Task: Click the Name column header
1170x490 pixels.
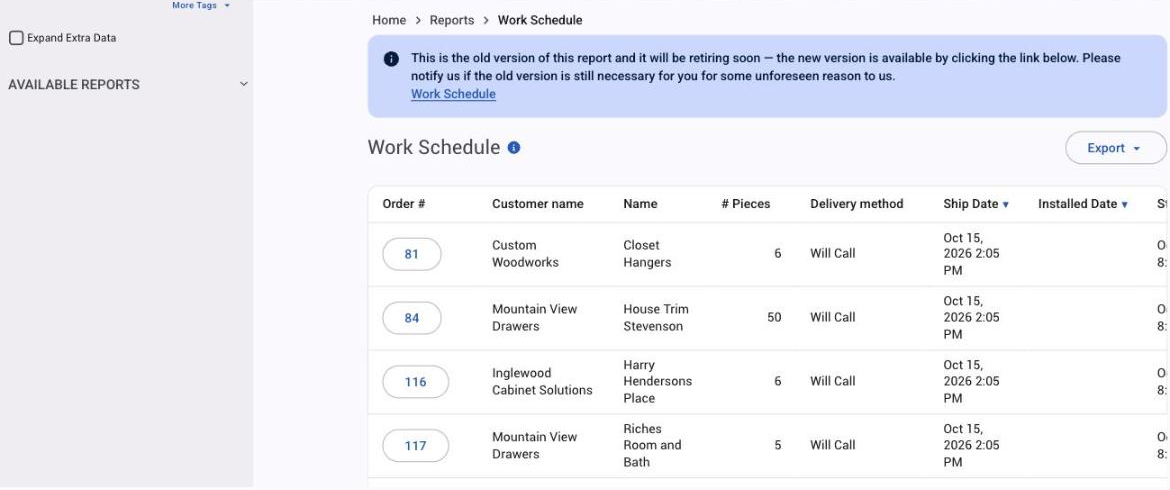Action: click(x=640, y=204)
